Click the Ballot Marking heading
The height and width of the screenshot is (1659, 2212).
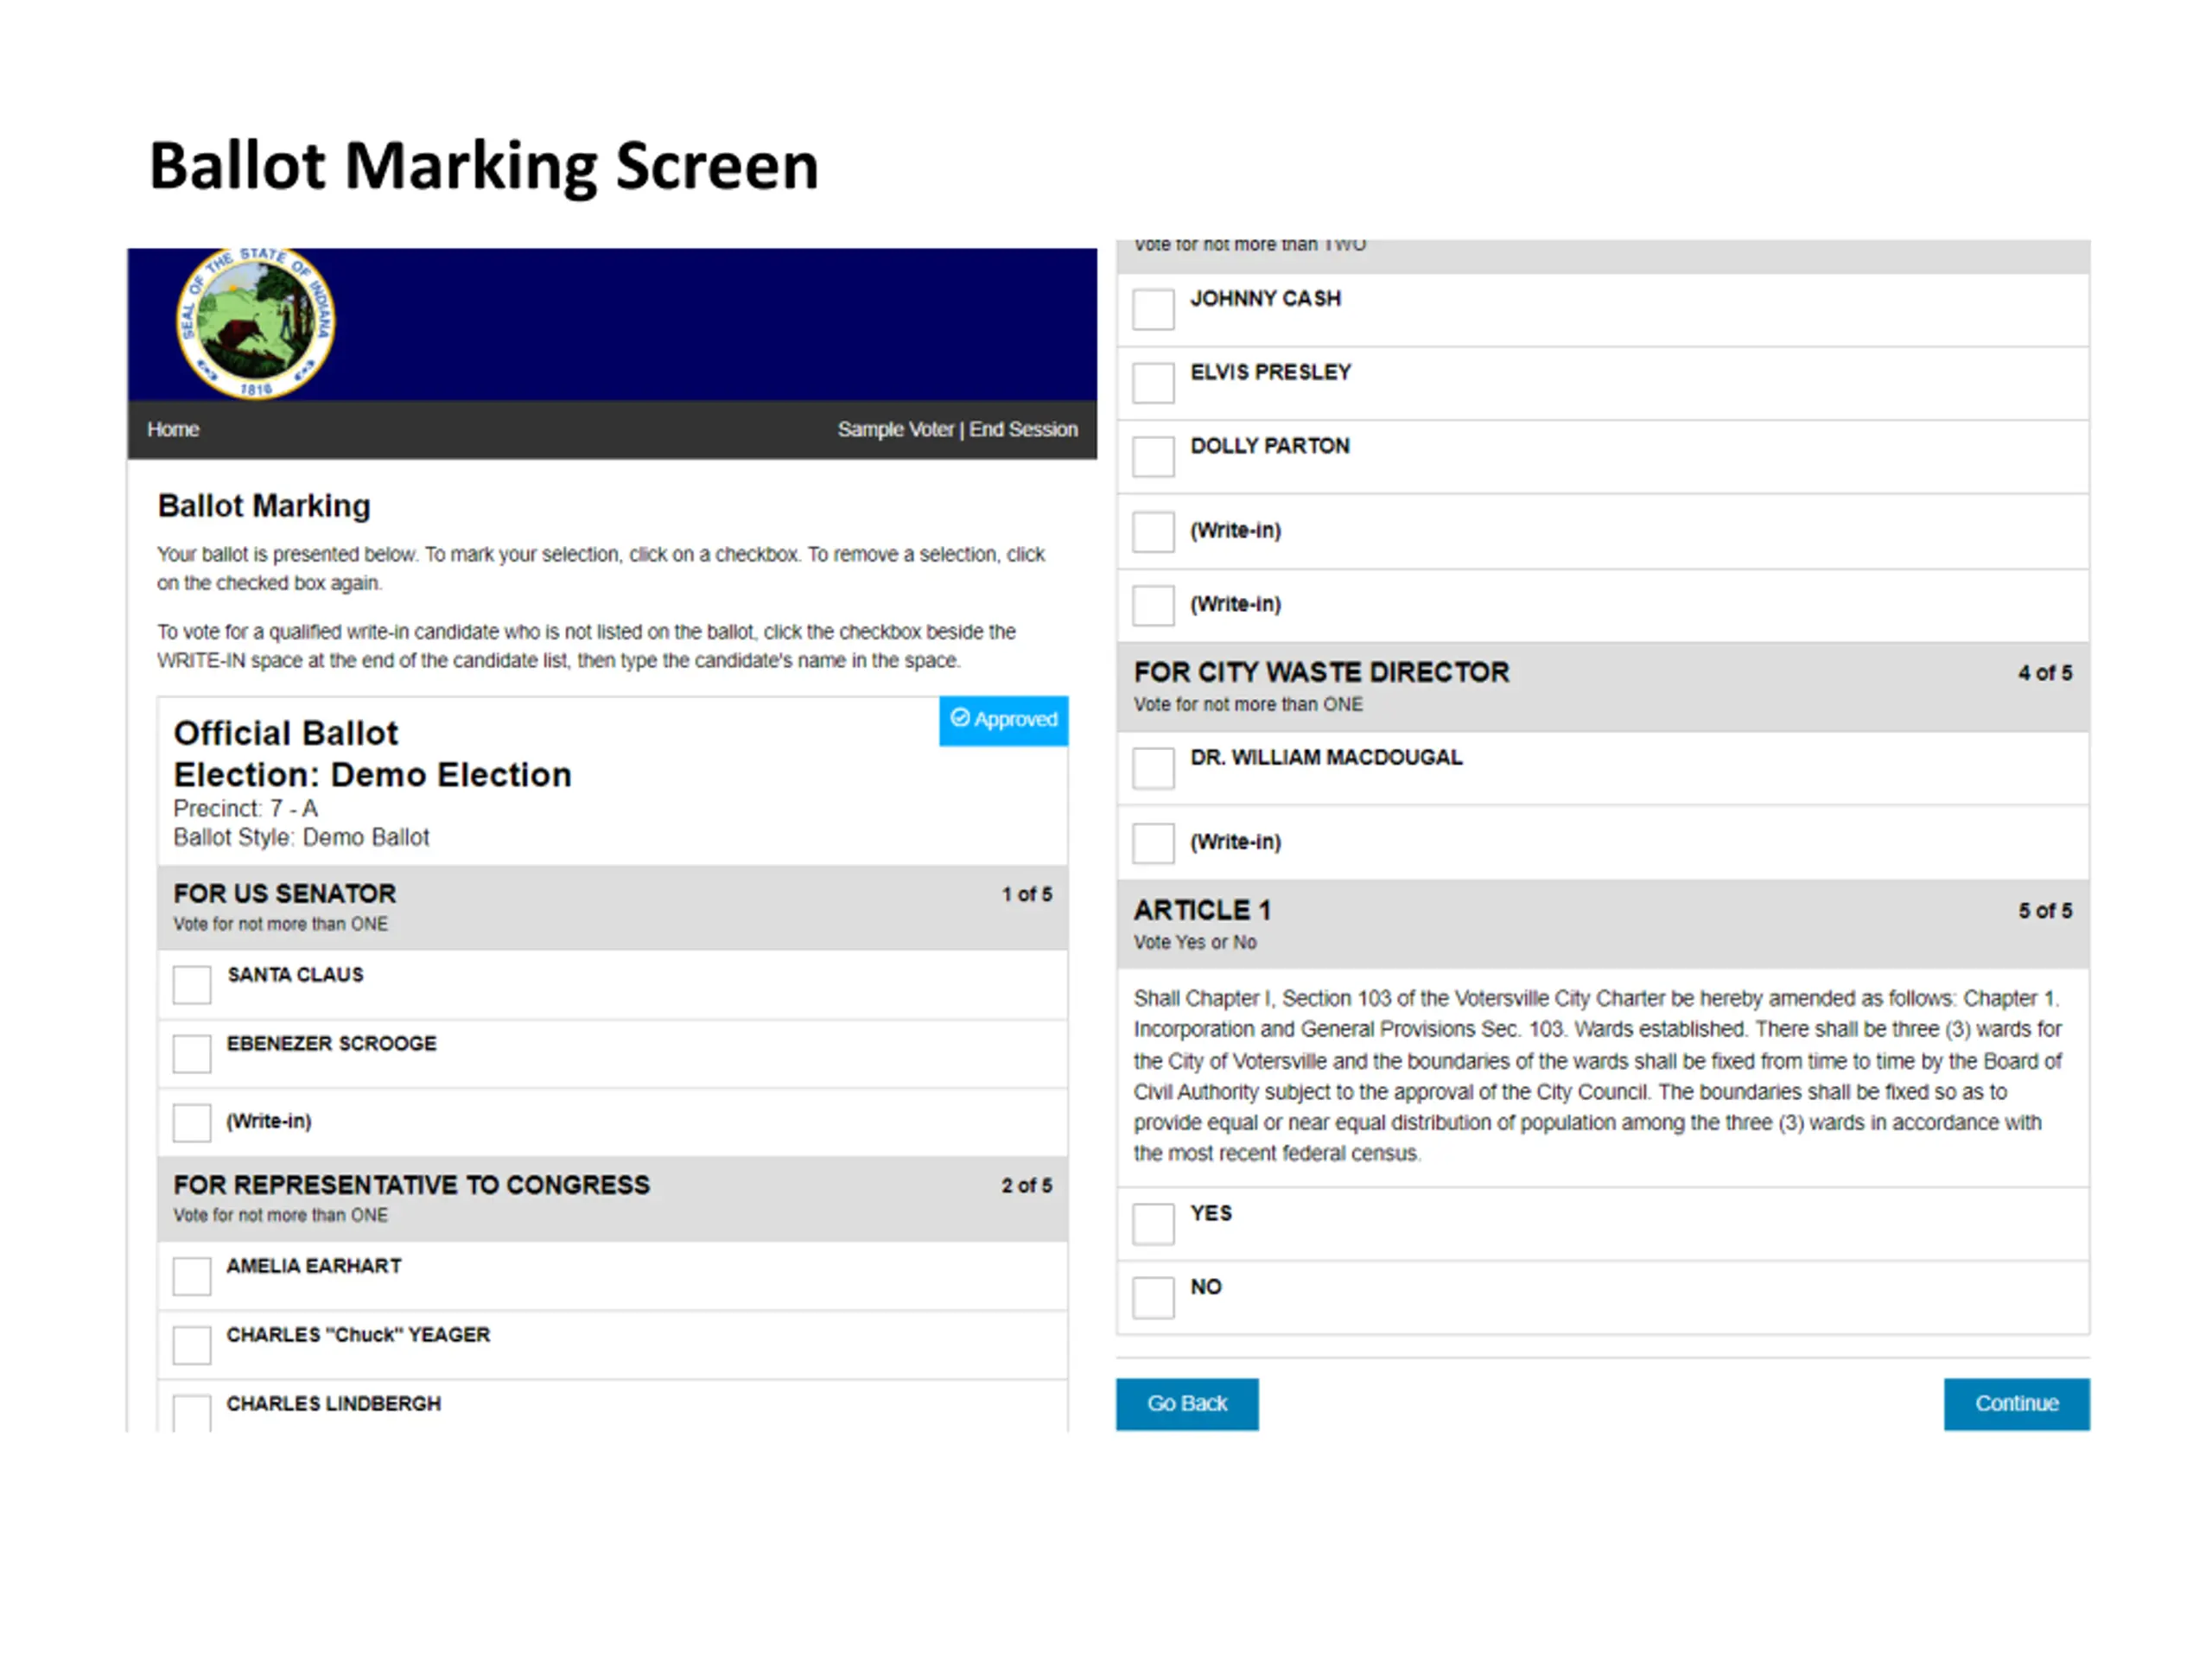point(264,506)
